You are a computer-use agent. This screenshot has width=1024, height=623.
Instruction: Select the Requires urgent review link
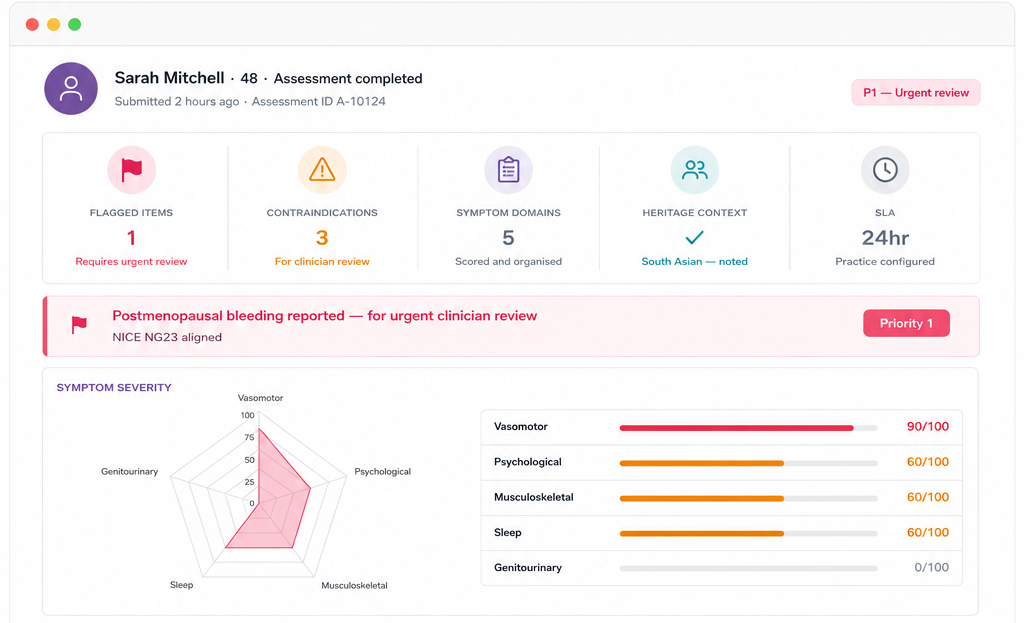[x=131, y=261]
